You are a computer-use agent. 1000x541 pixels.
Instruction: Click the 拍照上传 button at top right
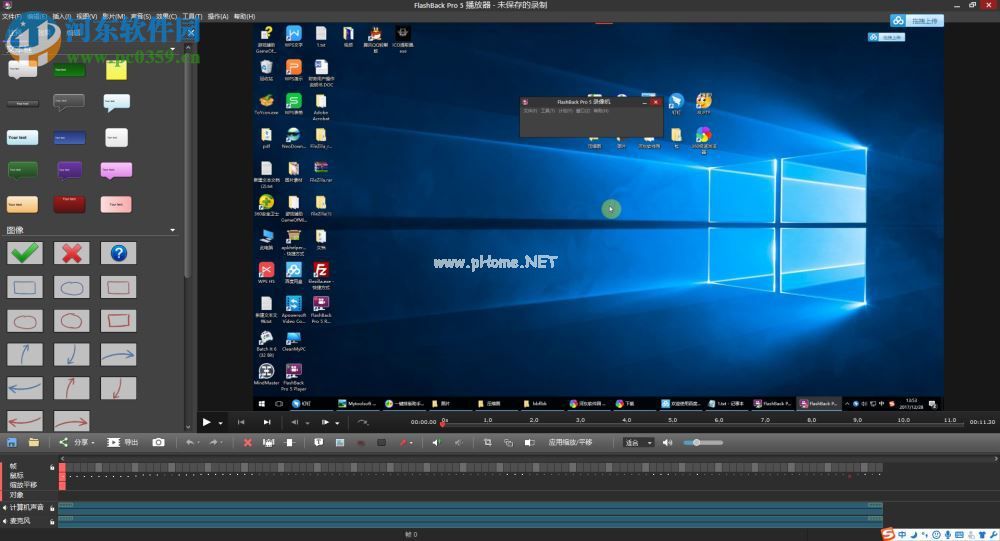(x=916, y=21)
